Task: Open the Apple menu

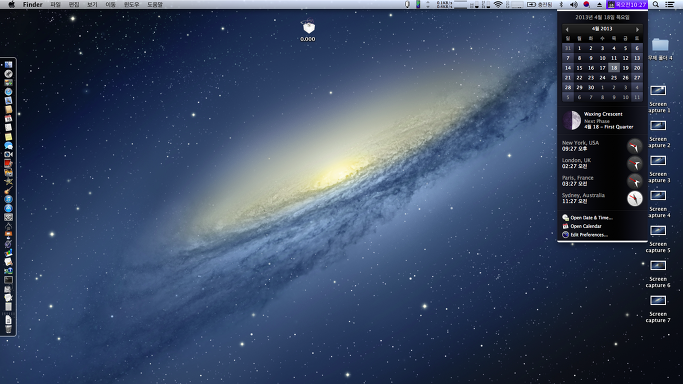Action: [12, 4]
